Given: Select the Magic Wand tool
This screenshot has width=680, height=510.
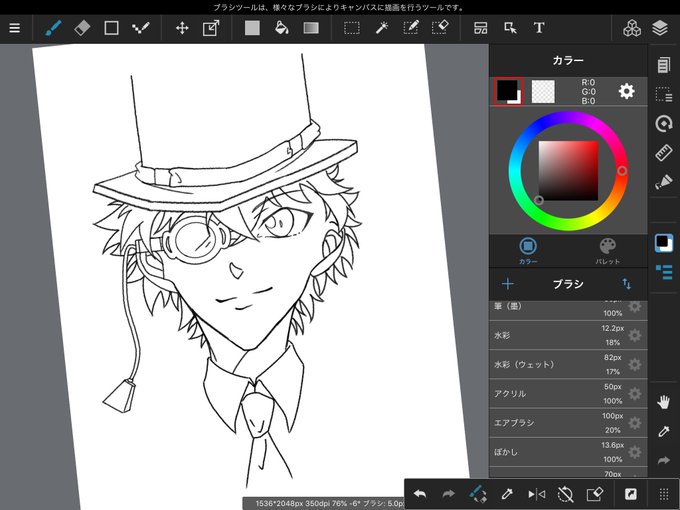Looking at the screenshot, I should [x=381, y=28].
